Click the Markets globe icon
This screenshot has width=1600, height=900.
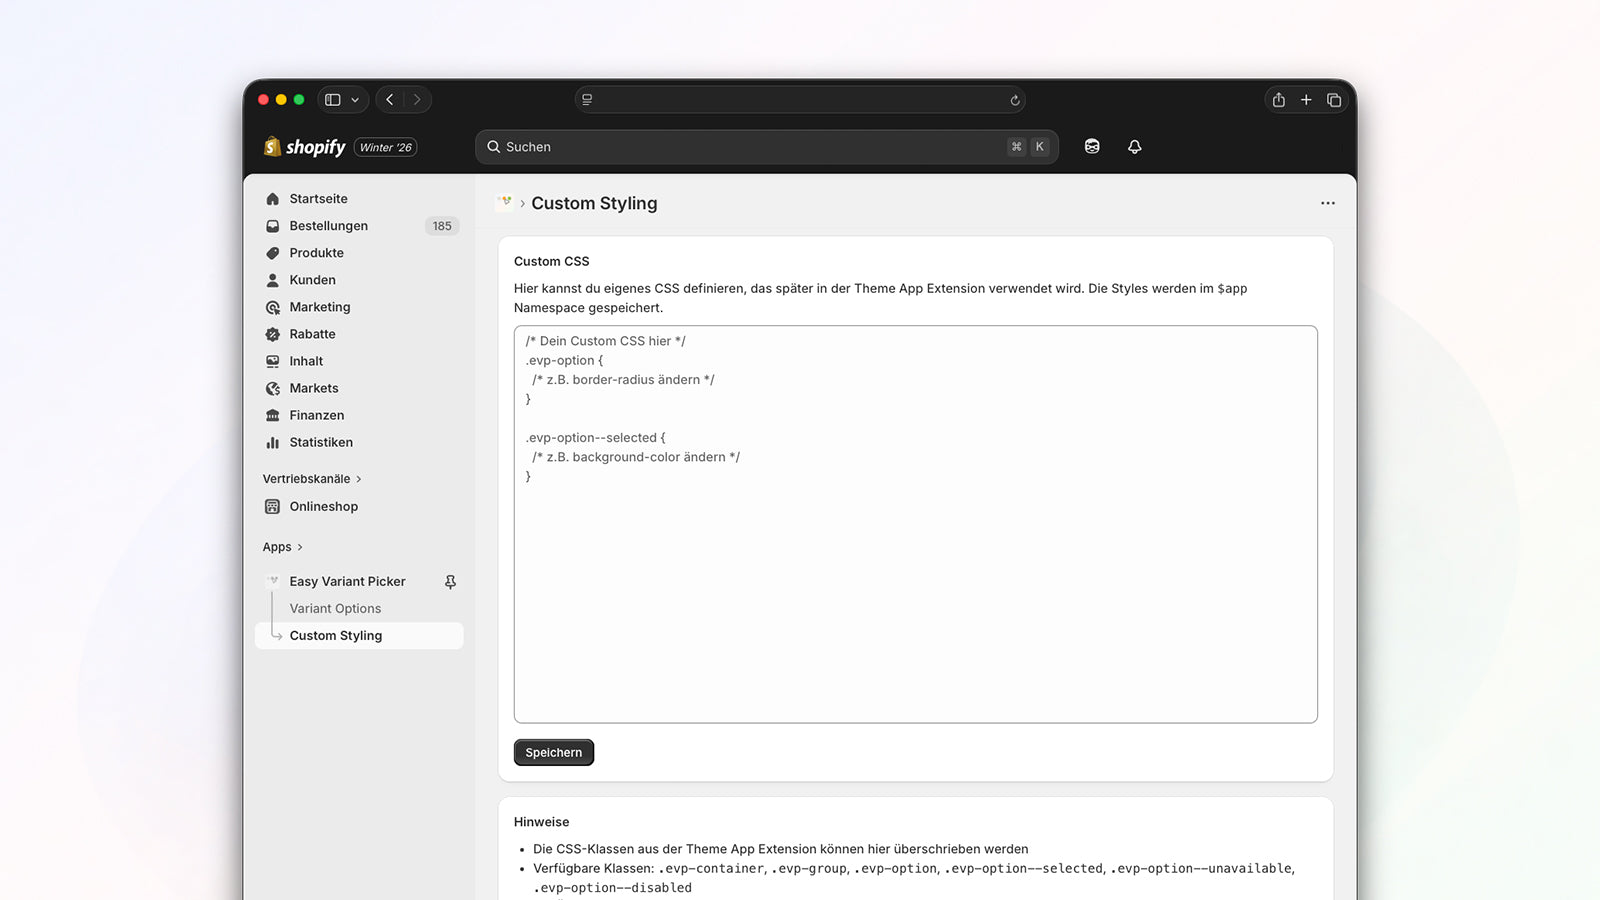[272, 388]
